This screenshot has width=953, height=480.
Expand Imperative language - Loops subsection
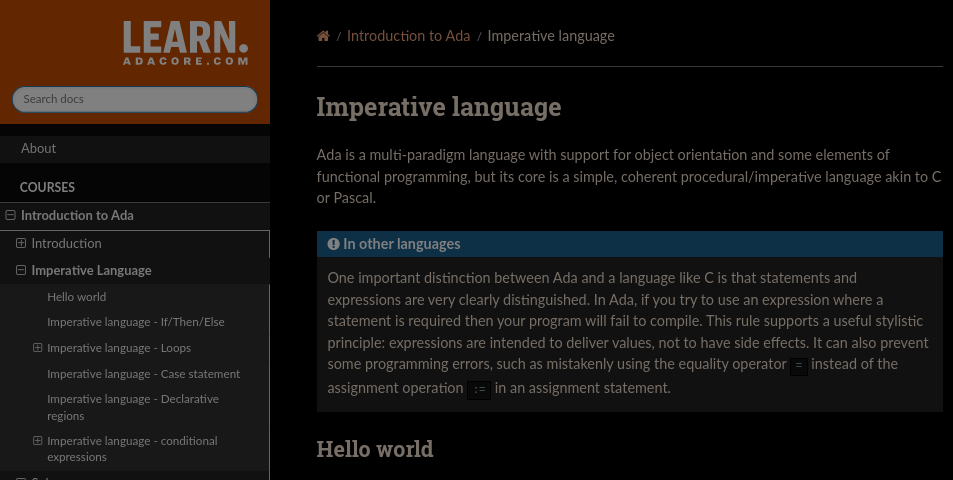click(x=38, y=348)
